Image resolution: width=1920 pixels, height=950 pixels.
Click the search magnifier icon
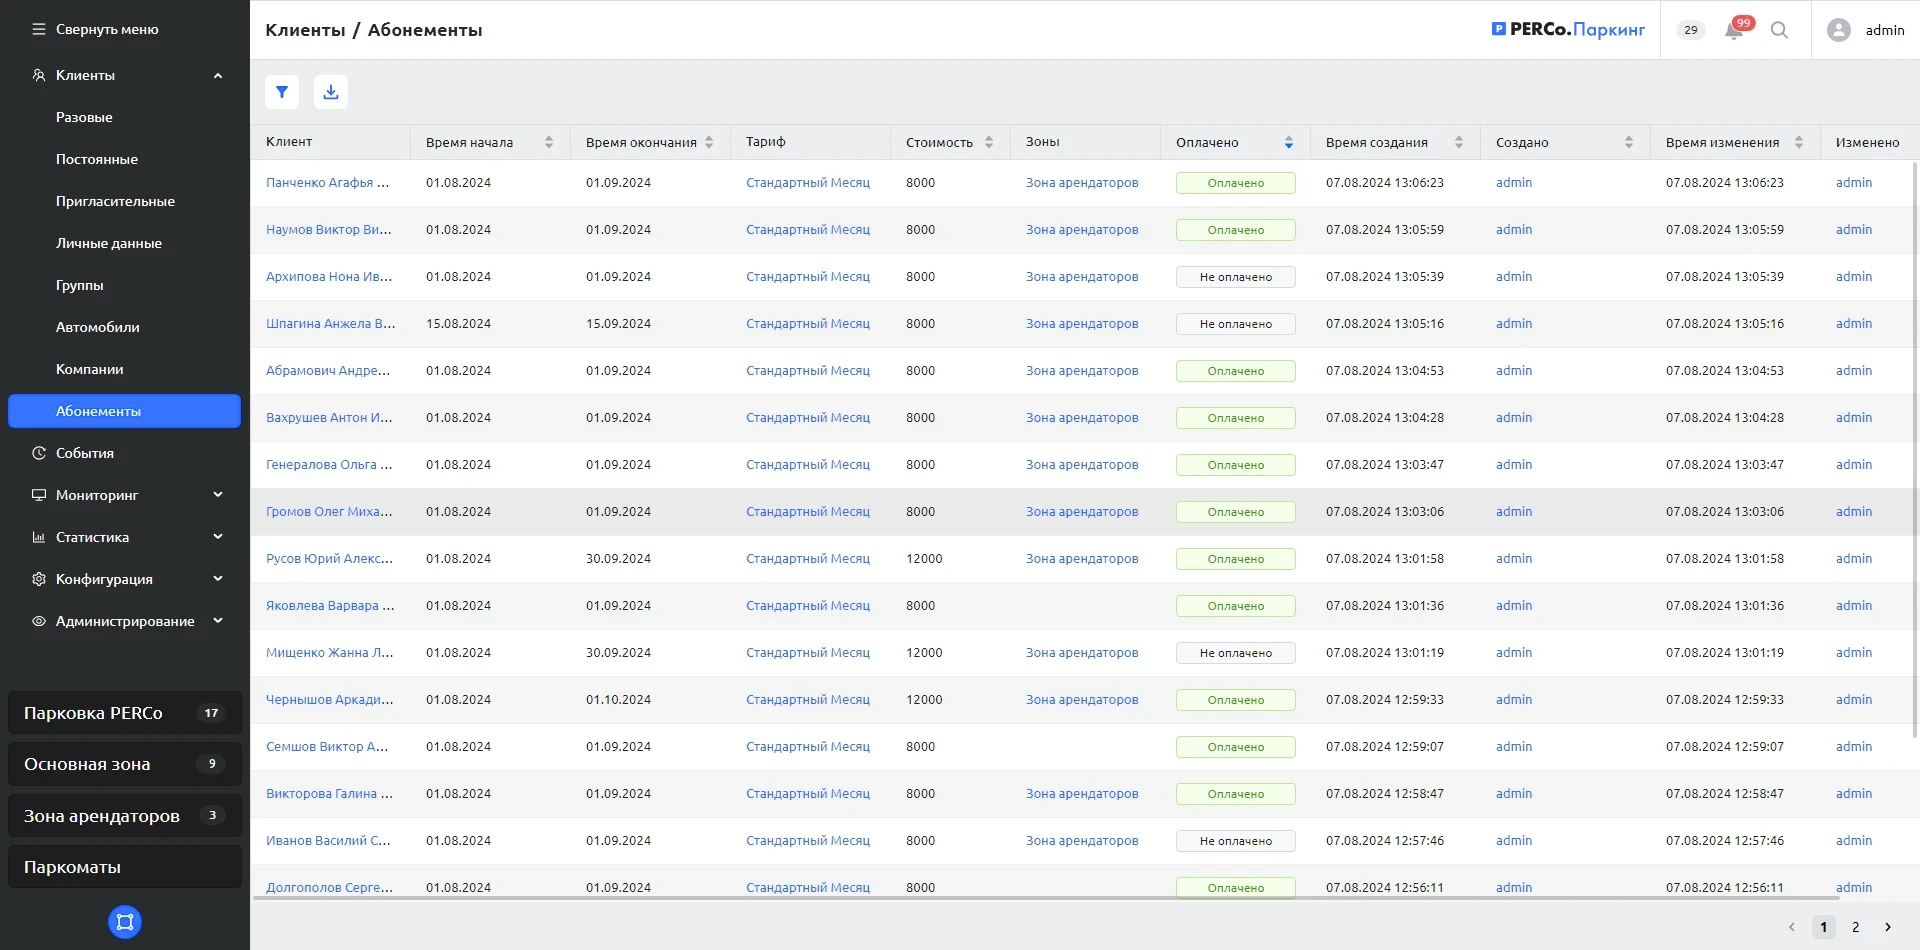1779,30
